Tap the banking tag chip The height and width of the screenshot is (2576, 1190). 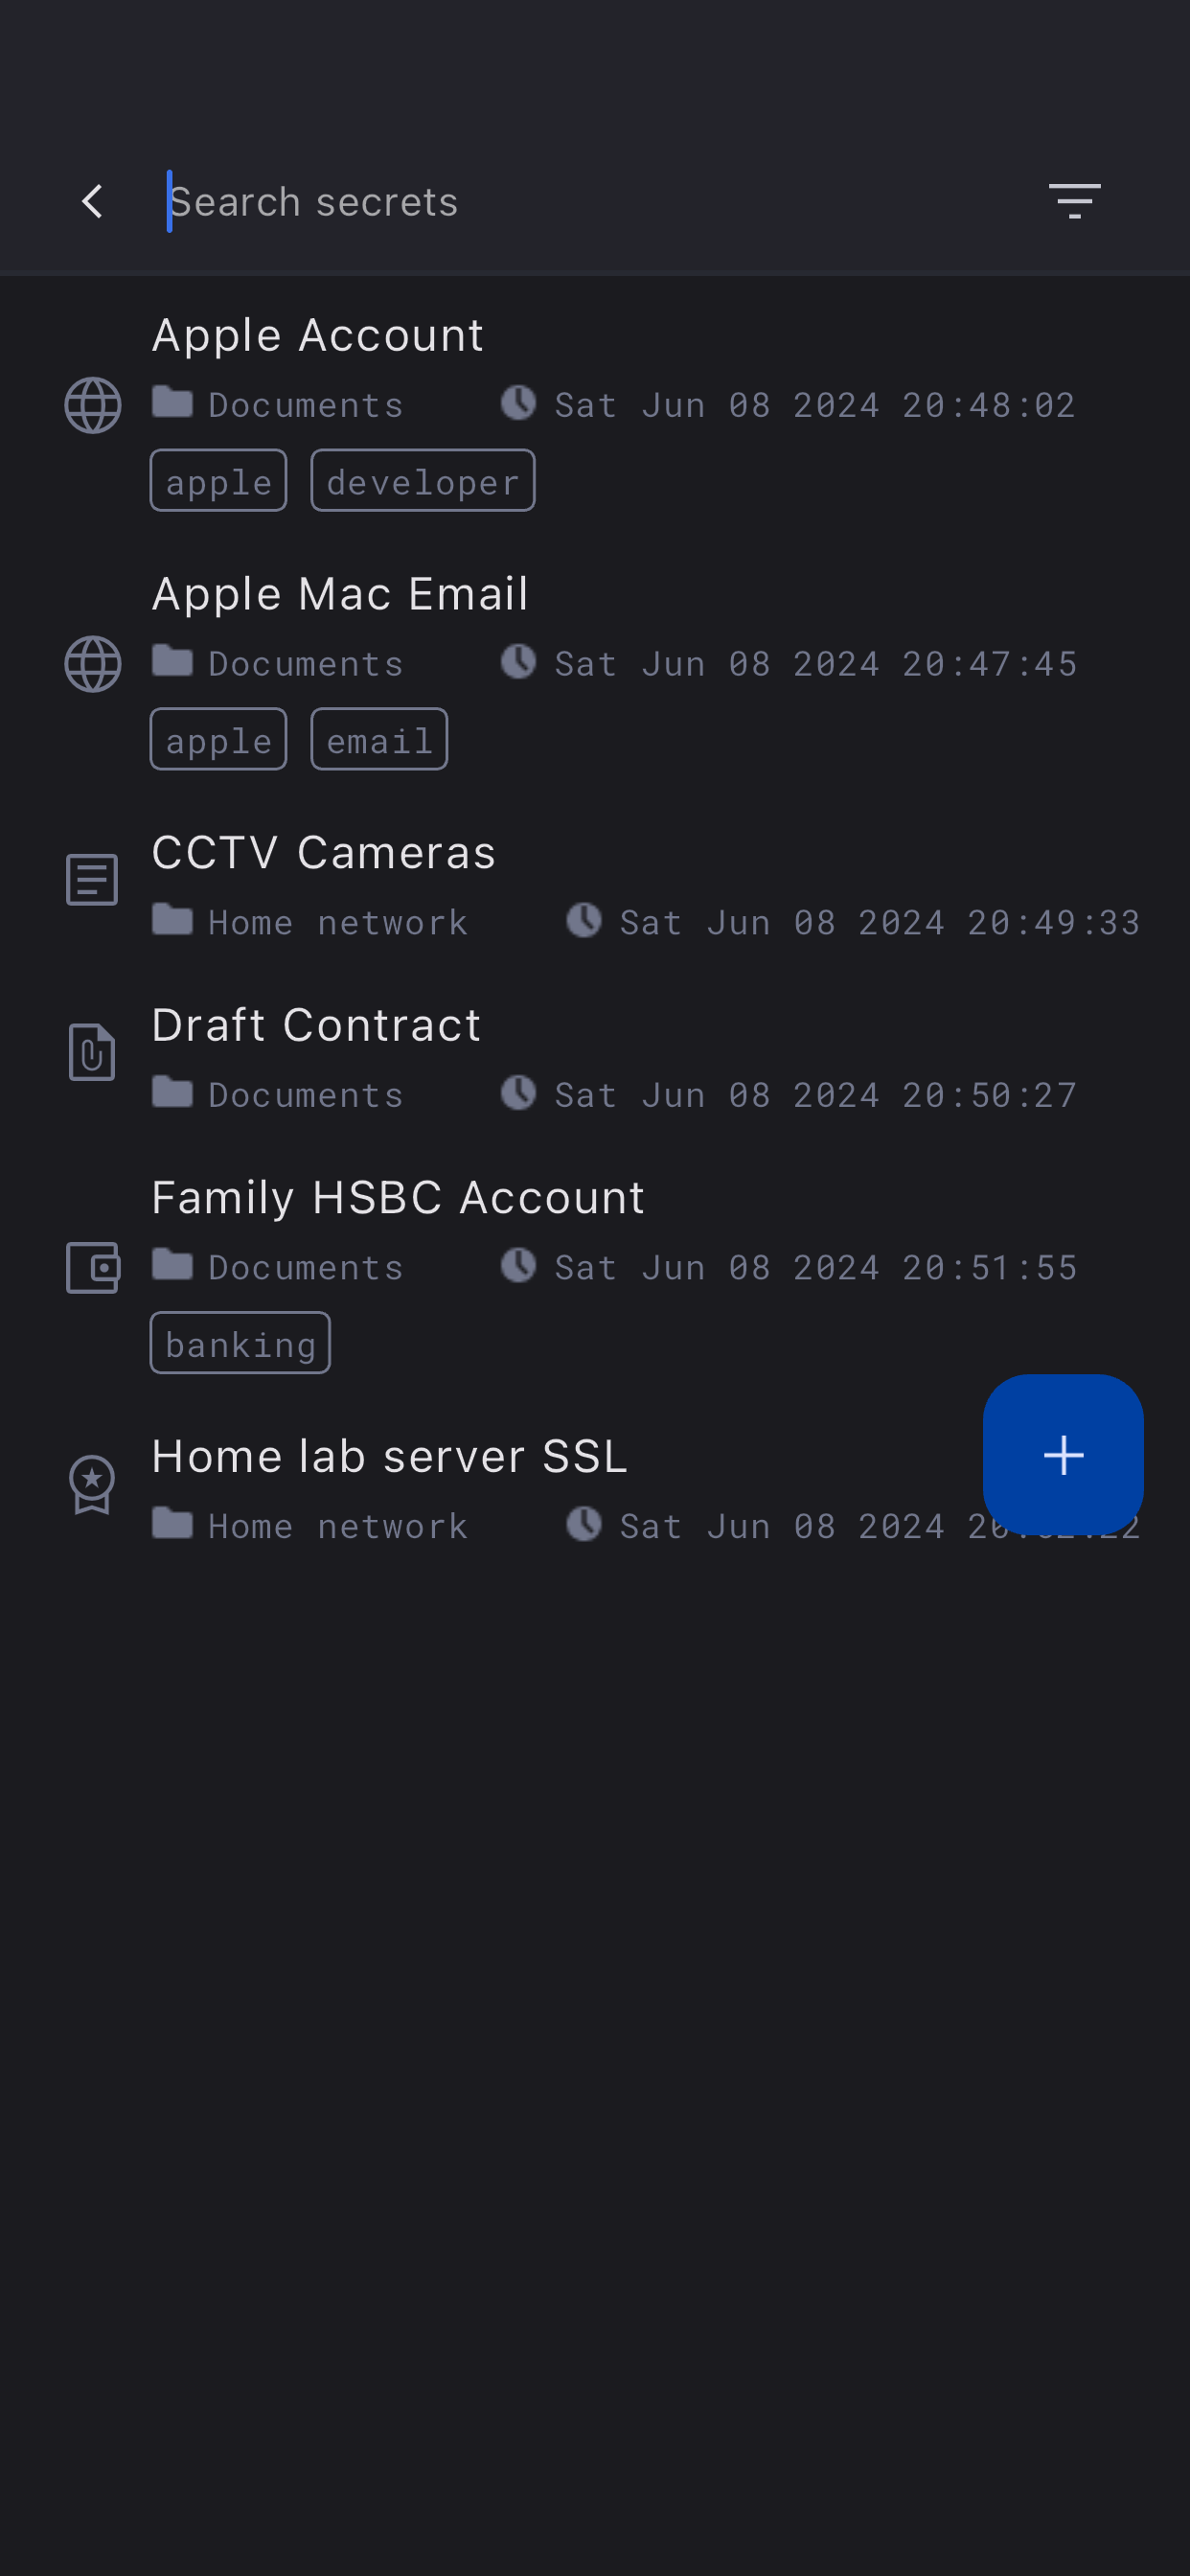click(240, 1344)
